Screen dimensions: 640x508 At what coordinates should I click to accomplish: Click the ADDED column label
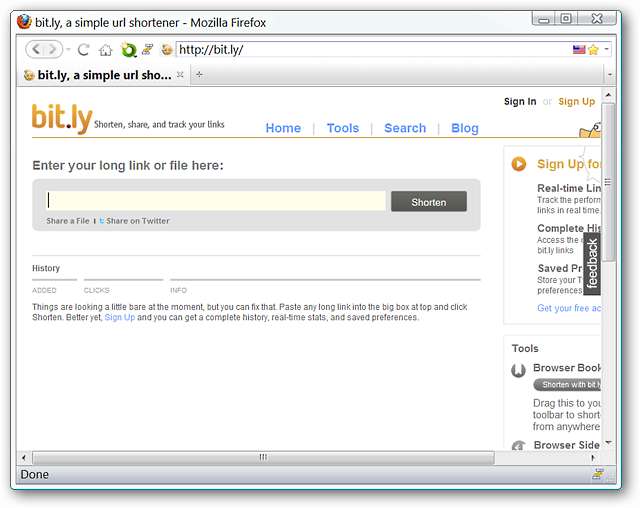click(x=44, y=291)
